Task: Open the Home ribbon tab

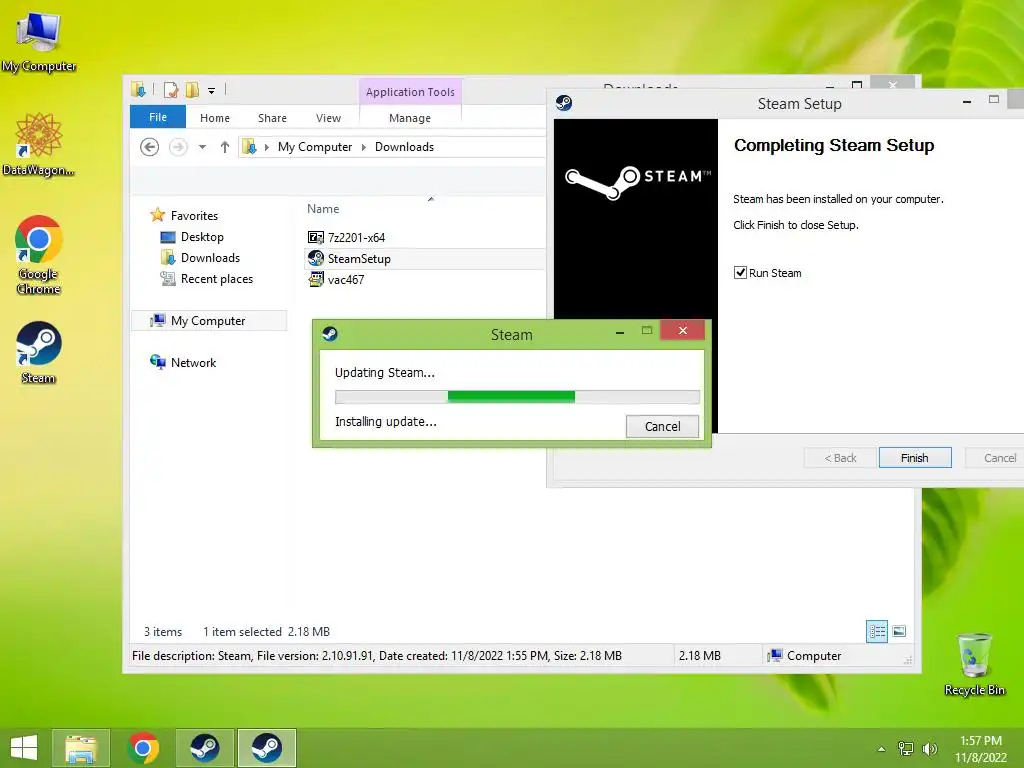Action: coord(215,118)
